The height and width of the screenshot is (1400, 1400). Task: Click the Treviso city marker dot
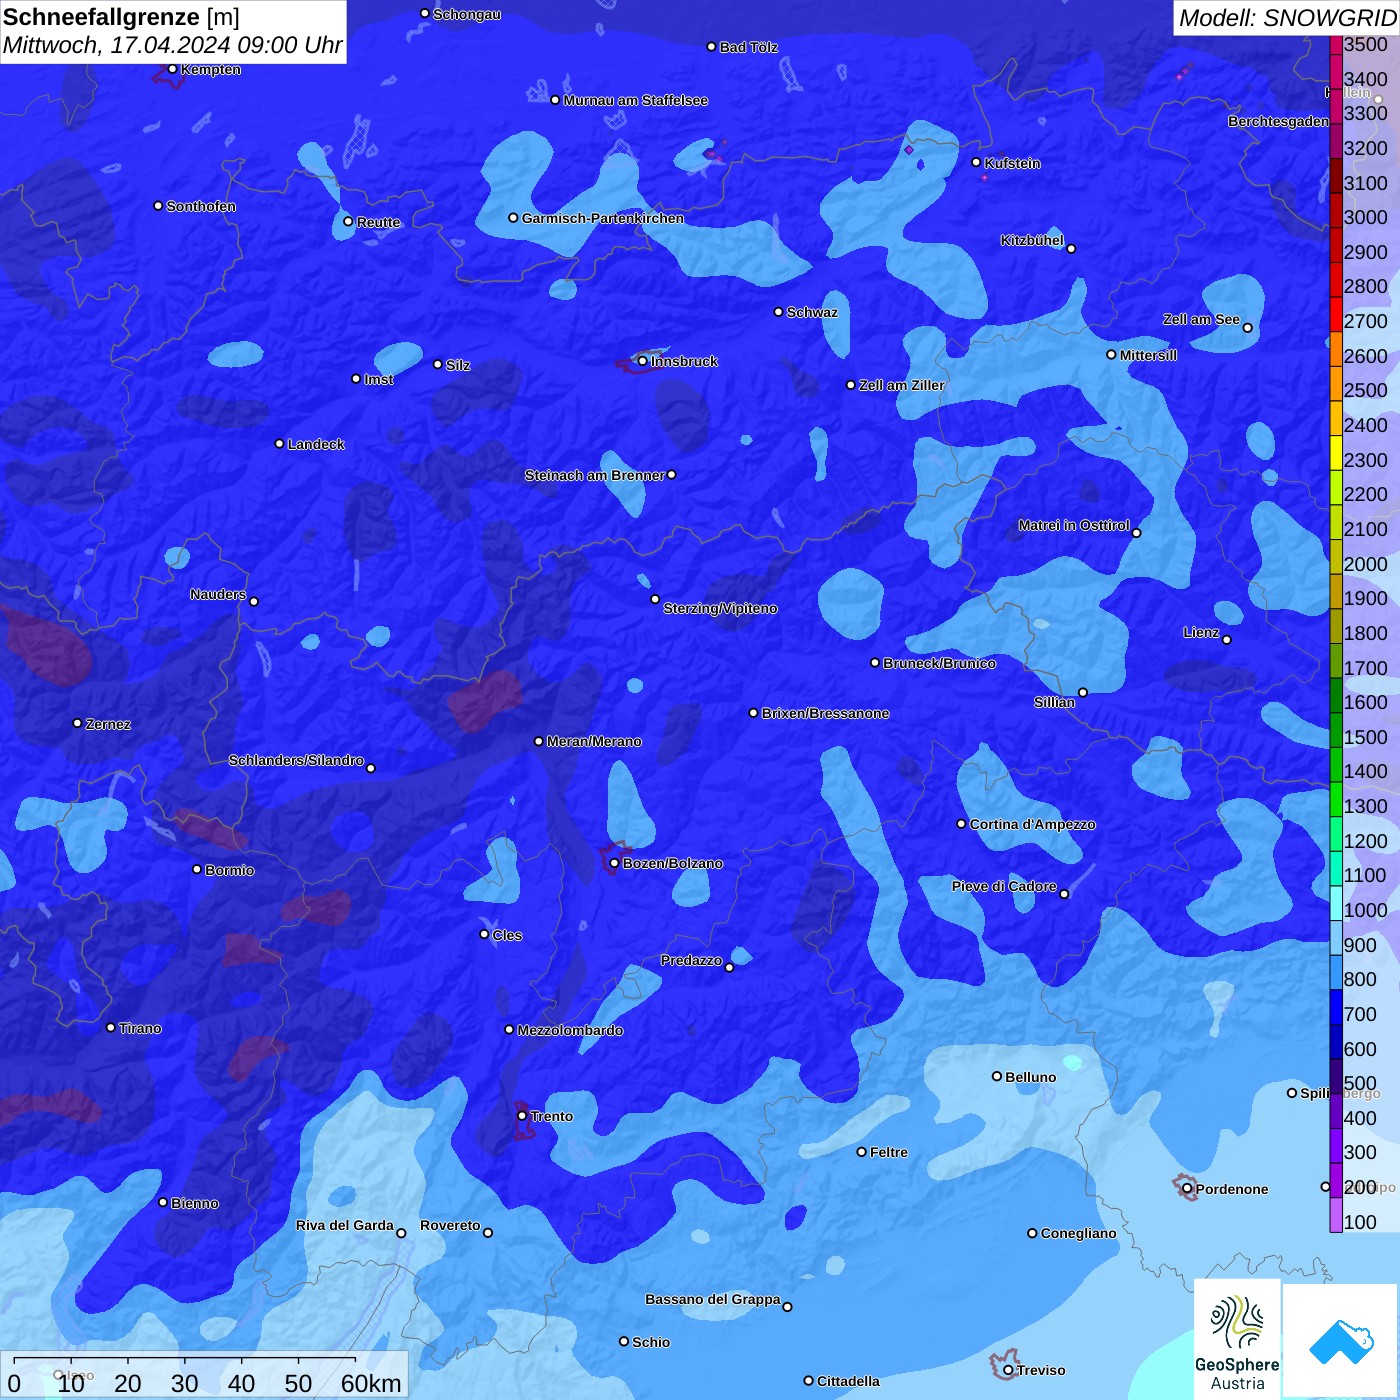[x=1008, y=1370]
